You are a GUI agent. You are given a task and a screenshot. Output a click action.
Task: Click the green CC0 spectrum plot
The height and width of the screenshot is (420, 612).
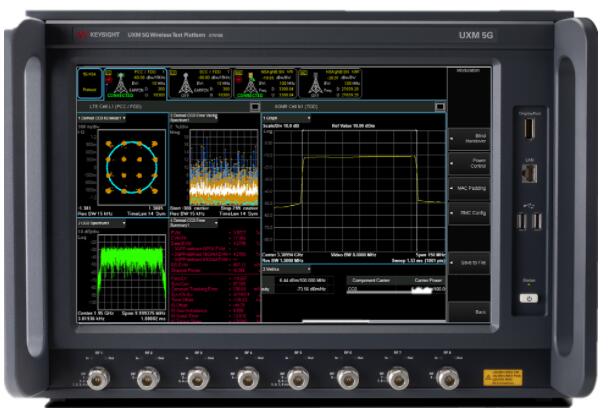132,272
